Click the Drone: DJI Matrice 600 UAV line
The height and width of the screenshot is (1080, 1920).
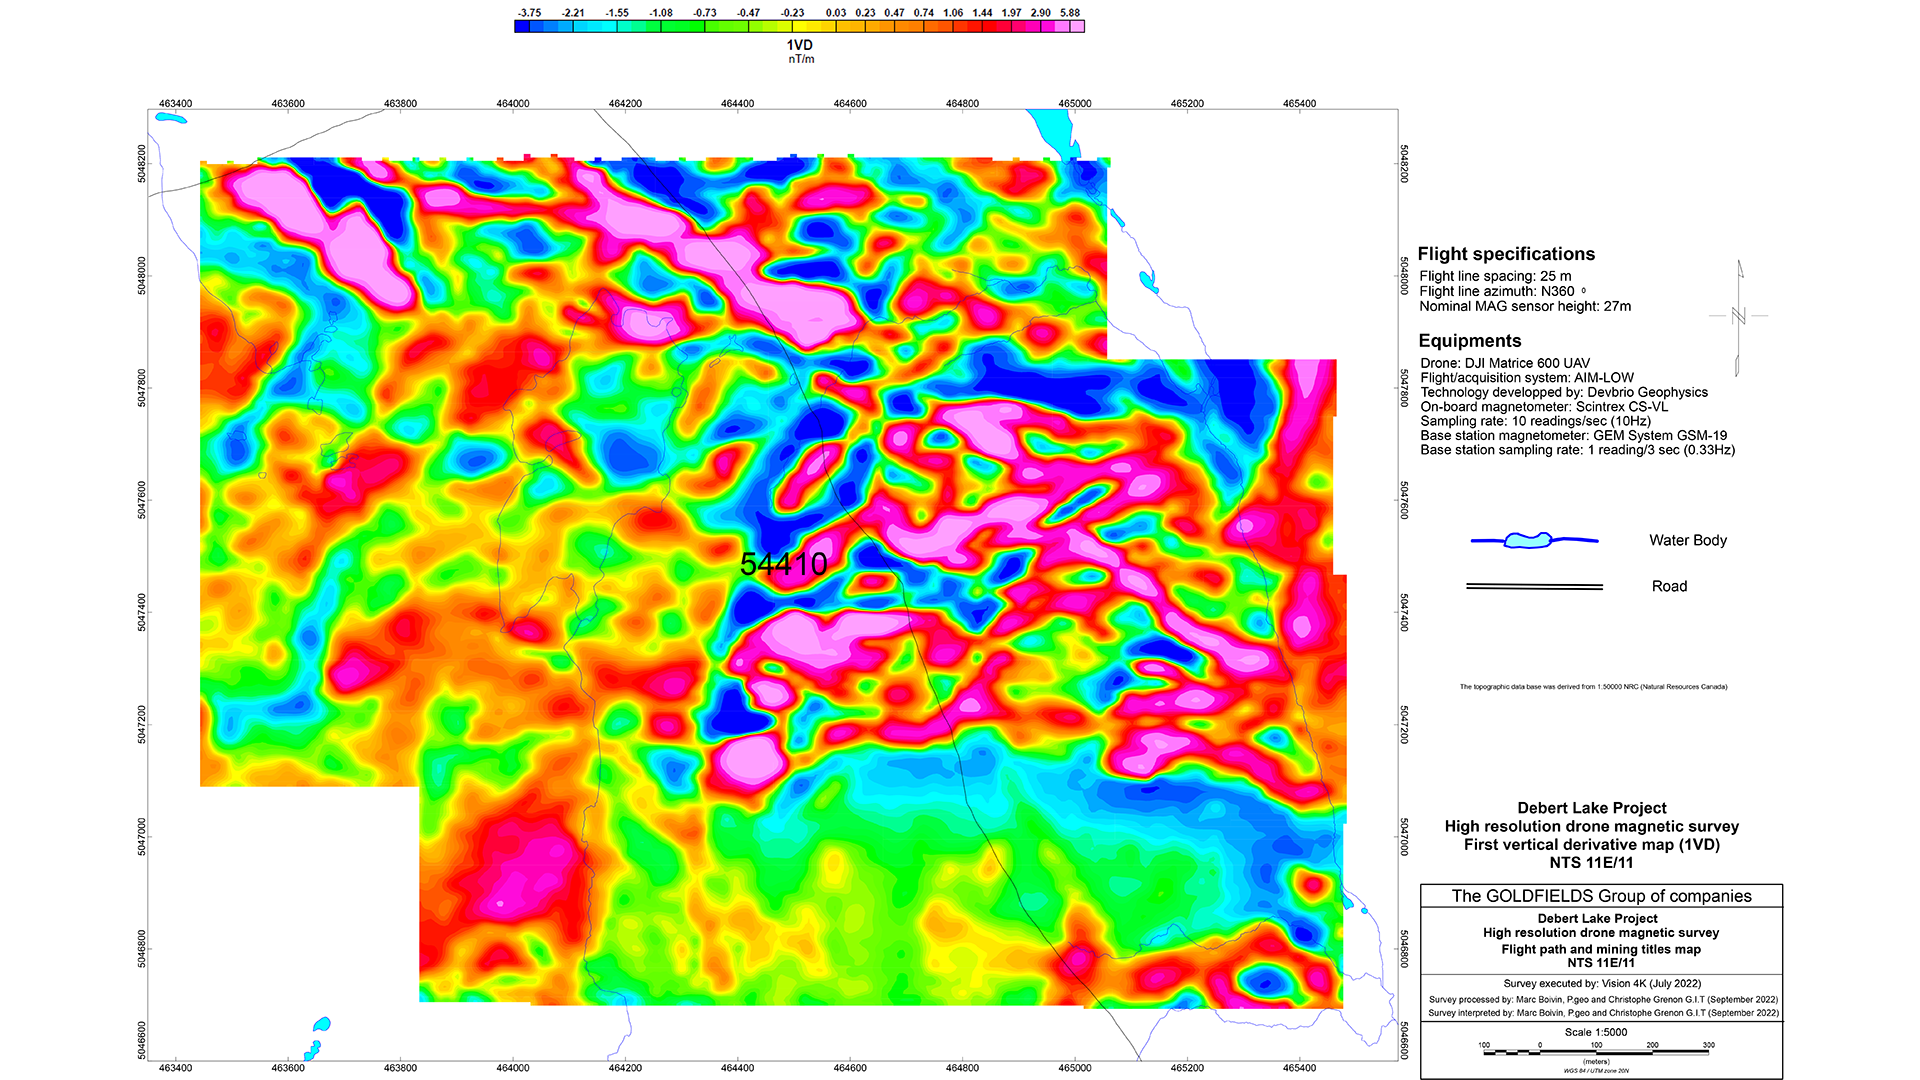(x=1504, y=363)
